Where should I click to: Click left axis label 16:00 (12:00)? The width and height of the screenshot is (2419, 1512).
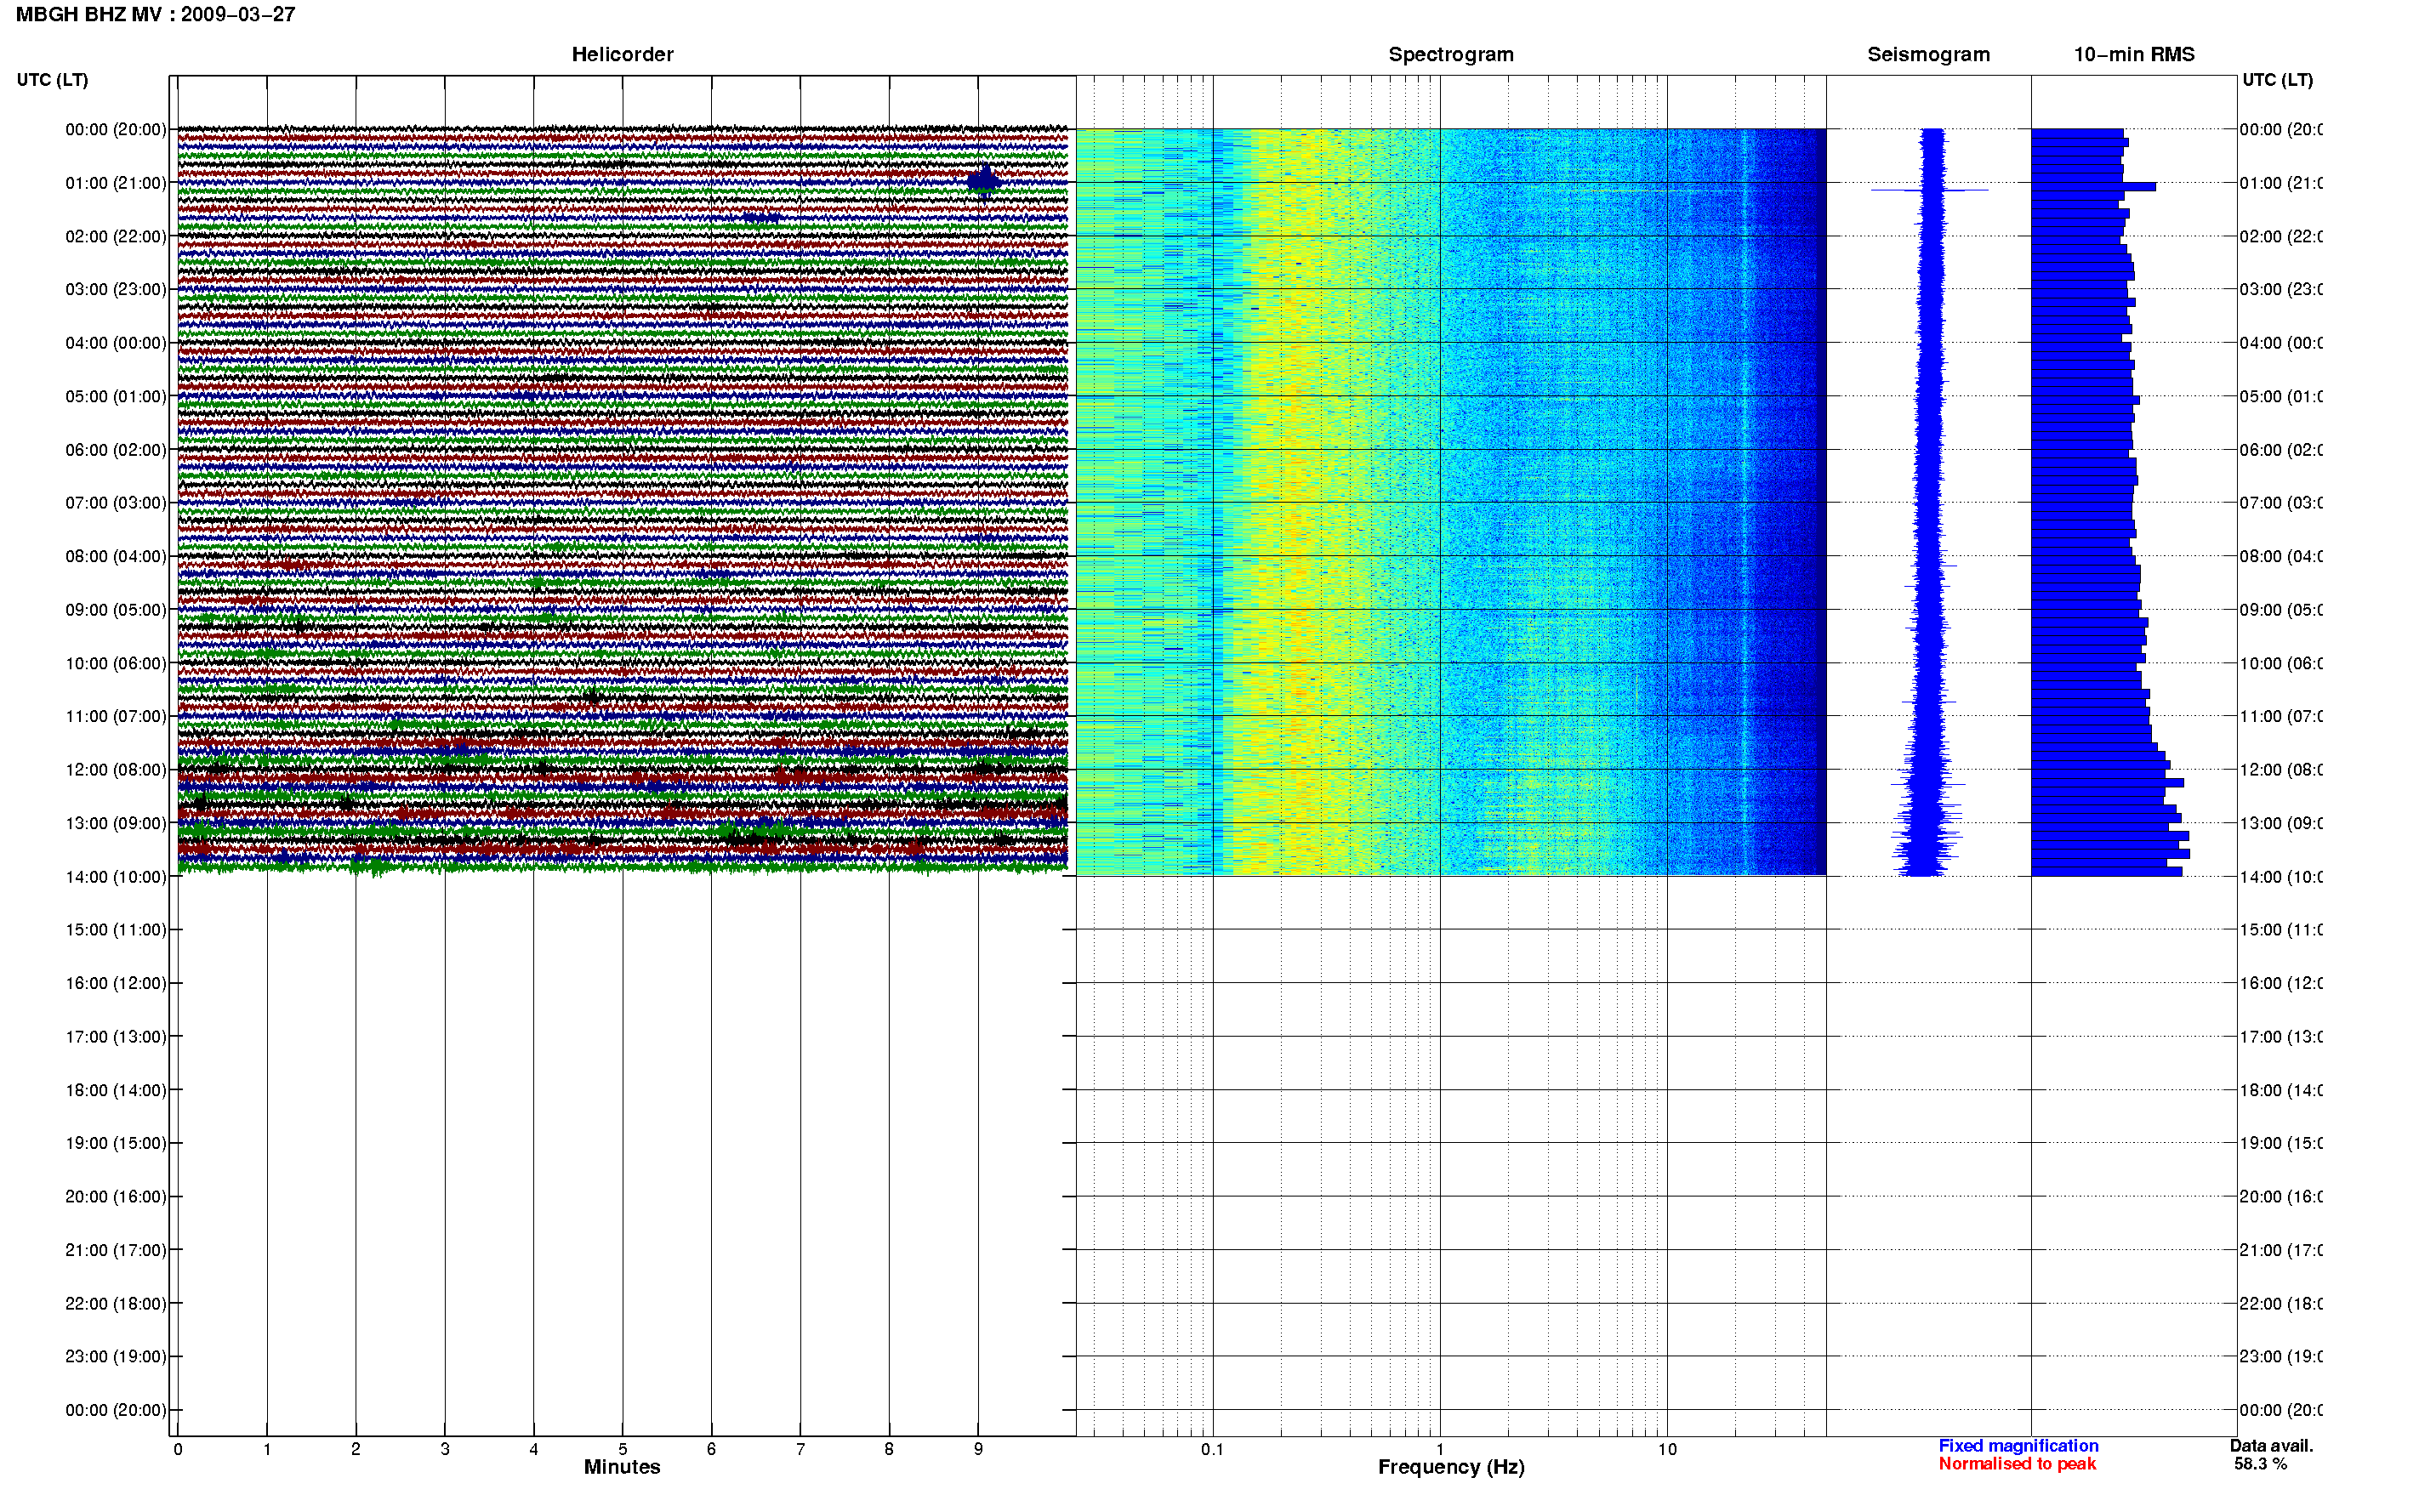[116, 984]
